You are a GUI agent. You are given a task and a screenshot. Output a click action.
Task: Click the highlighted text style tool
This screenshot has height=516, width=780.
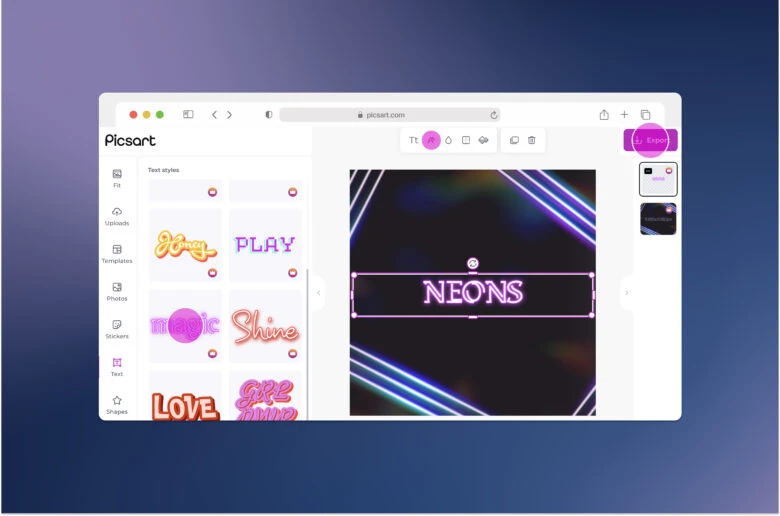tap(431, 140)
